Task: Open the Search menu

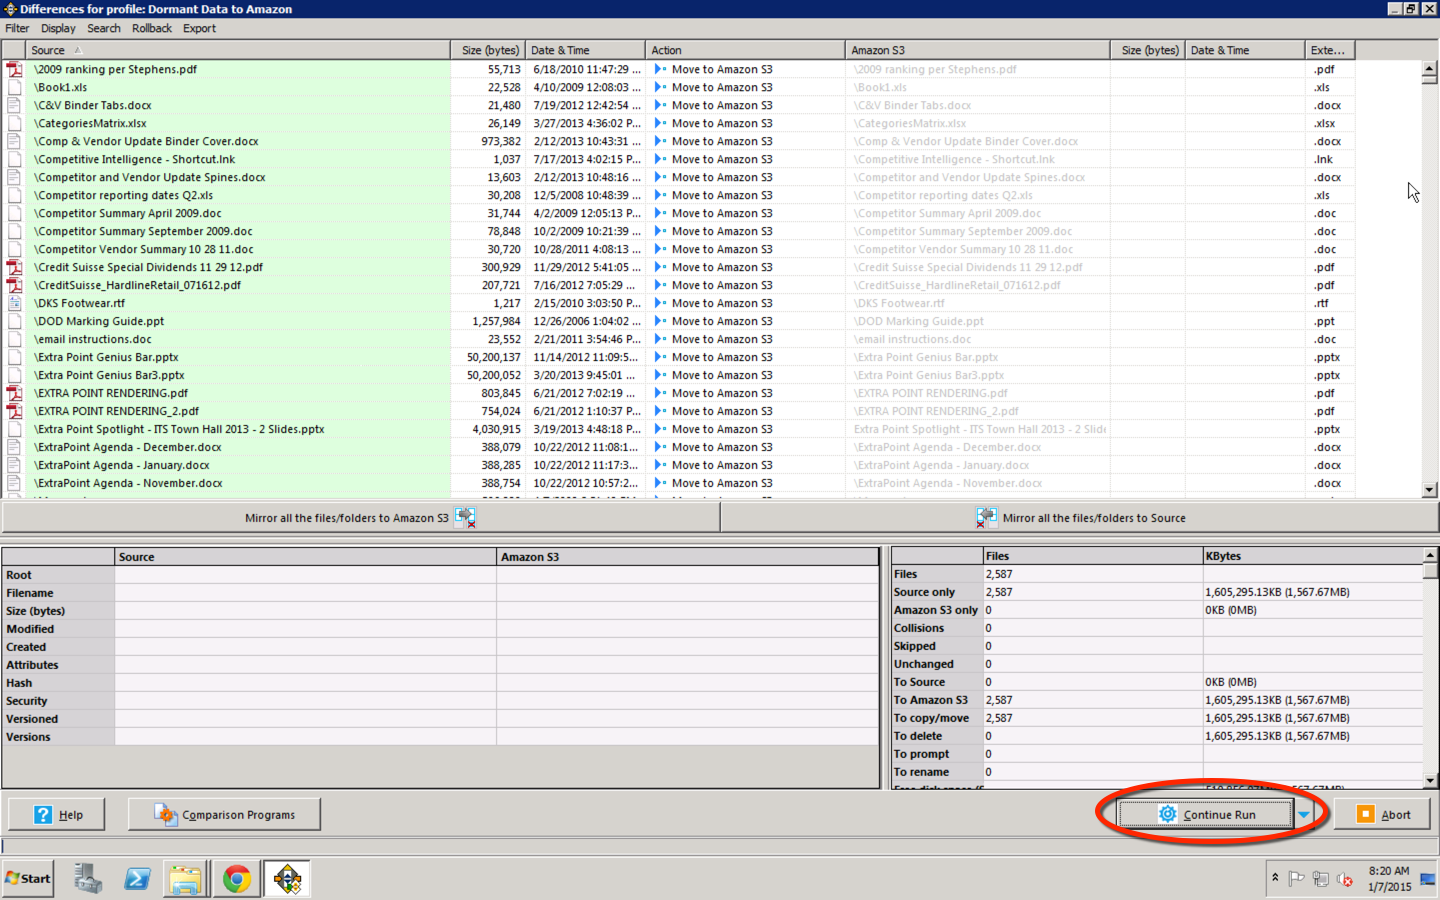Action: (x=104, y=28)
